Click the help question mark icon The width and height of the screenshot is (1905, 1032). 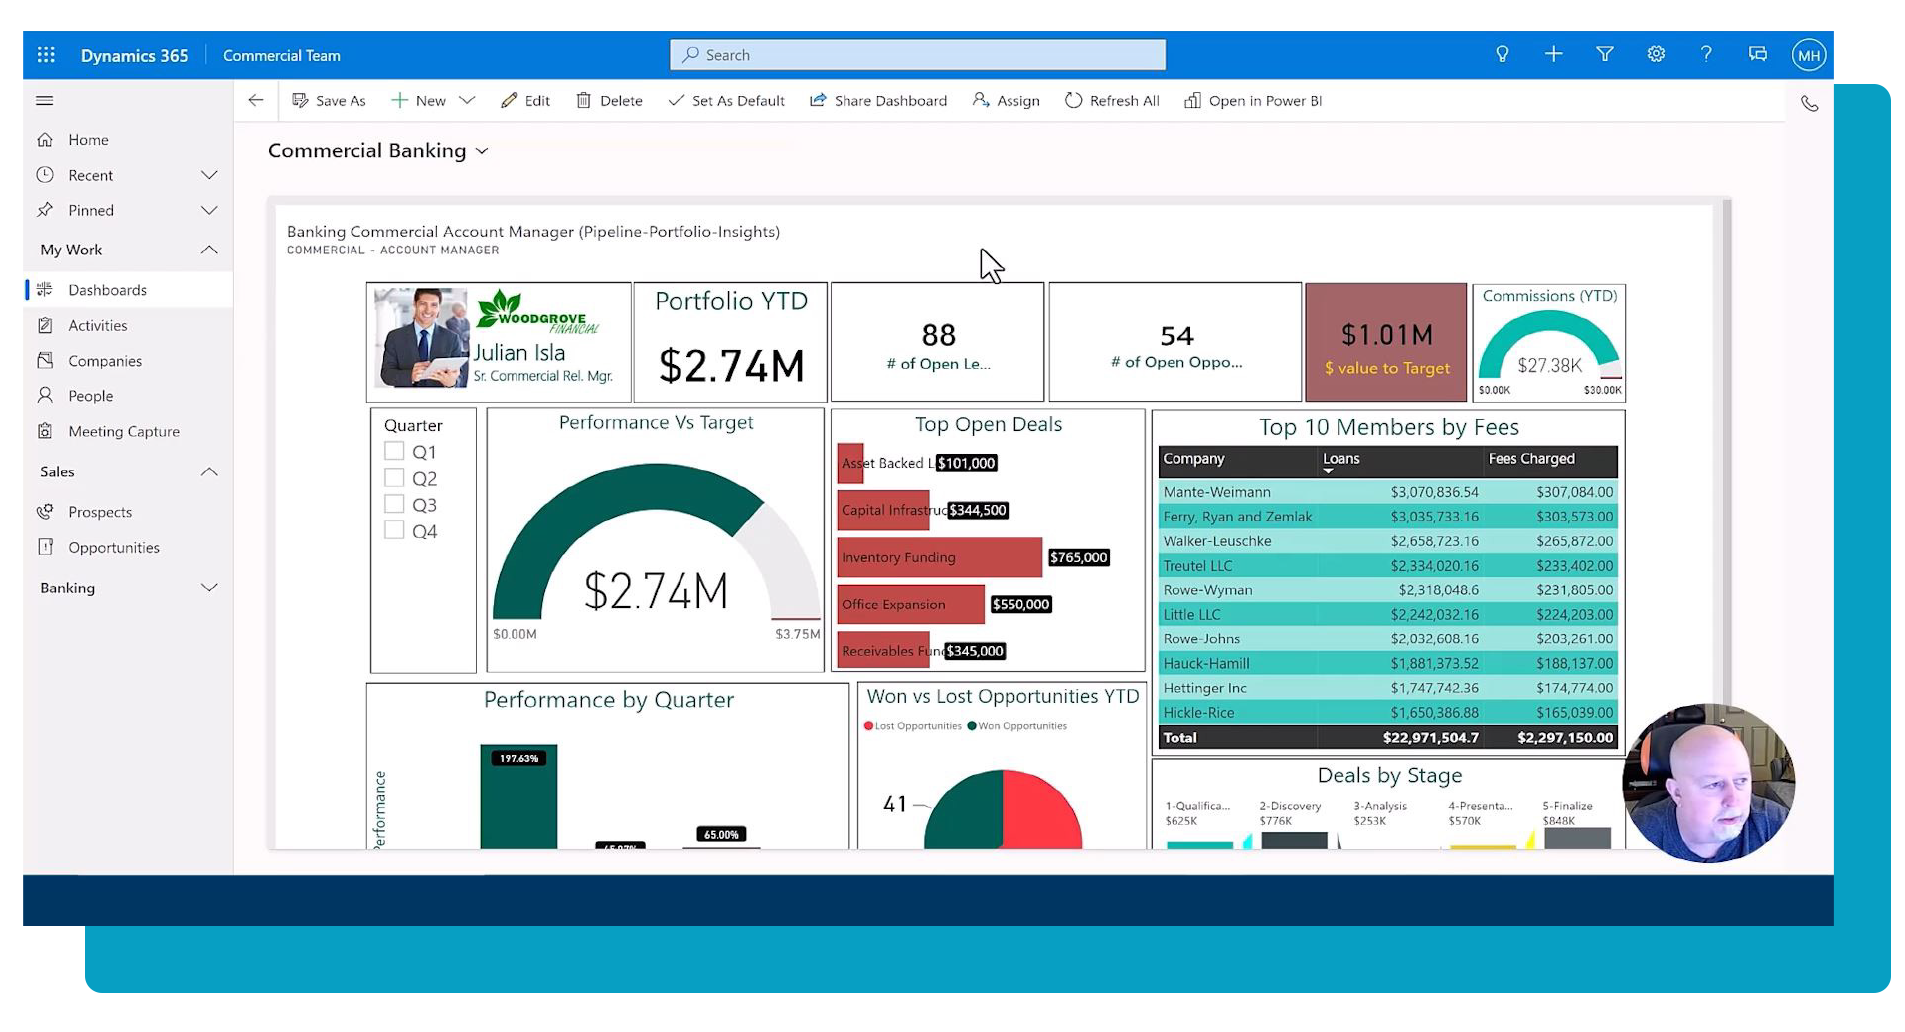tap(1706, 54)
